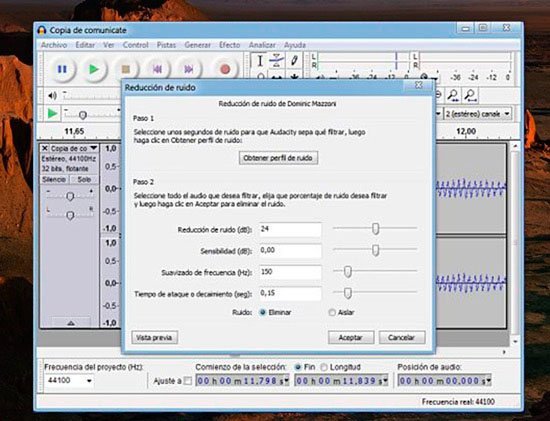Open the Editar menu
This screenshot has width=550, height=421.
[x=85, y=45]
